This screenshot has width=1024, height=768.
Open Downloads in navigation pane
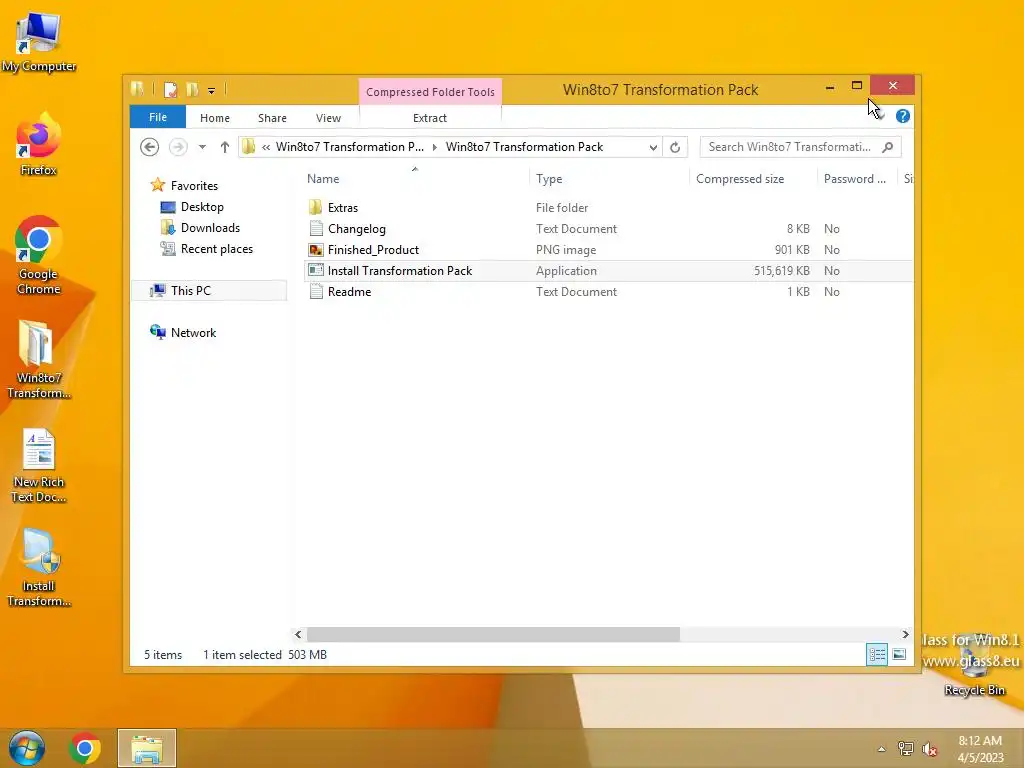pyautogui.click(x=210, y=228)
